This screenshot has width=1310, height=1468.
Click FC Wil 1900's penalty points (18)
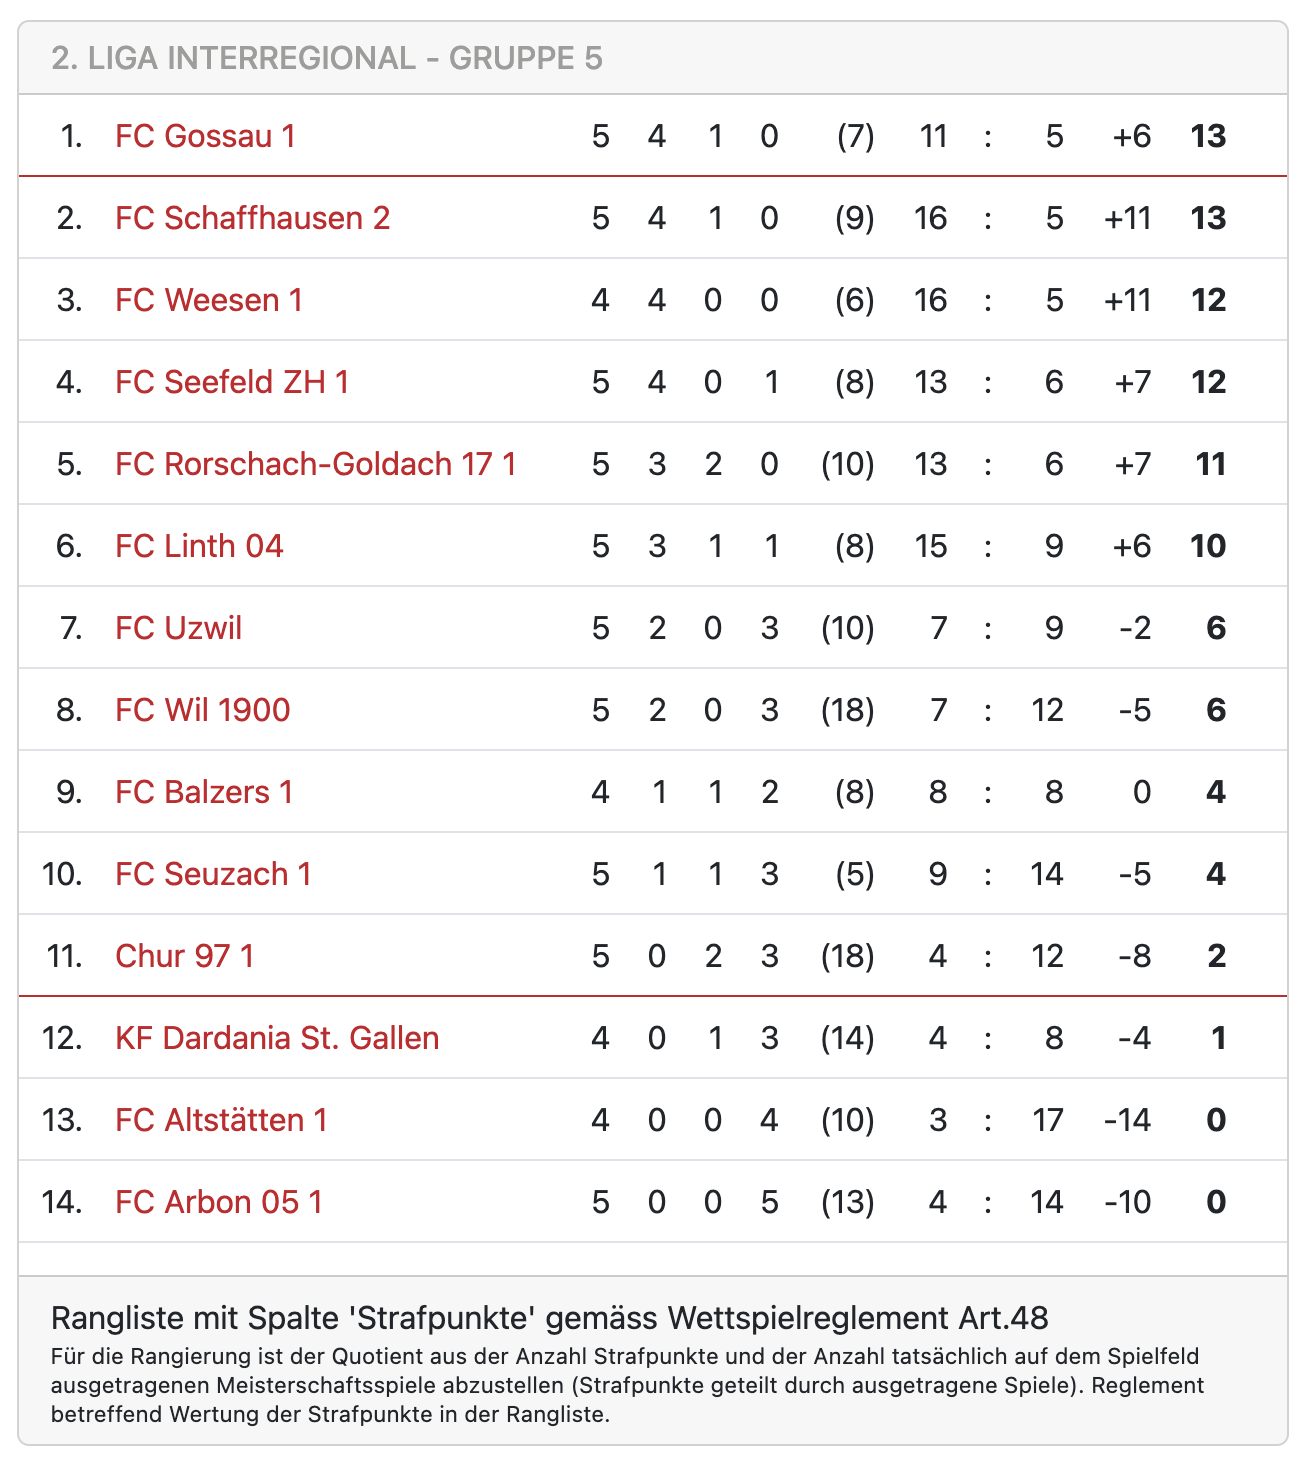coord(847,710)
